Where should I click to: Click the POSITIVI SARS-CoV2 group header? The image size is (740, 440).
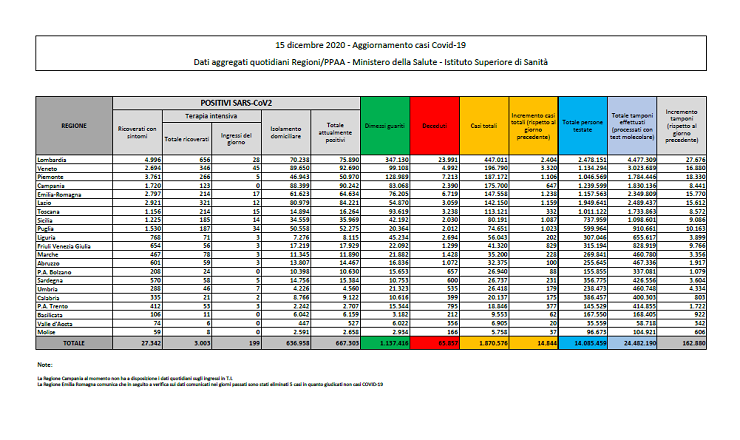click(236, 103)
